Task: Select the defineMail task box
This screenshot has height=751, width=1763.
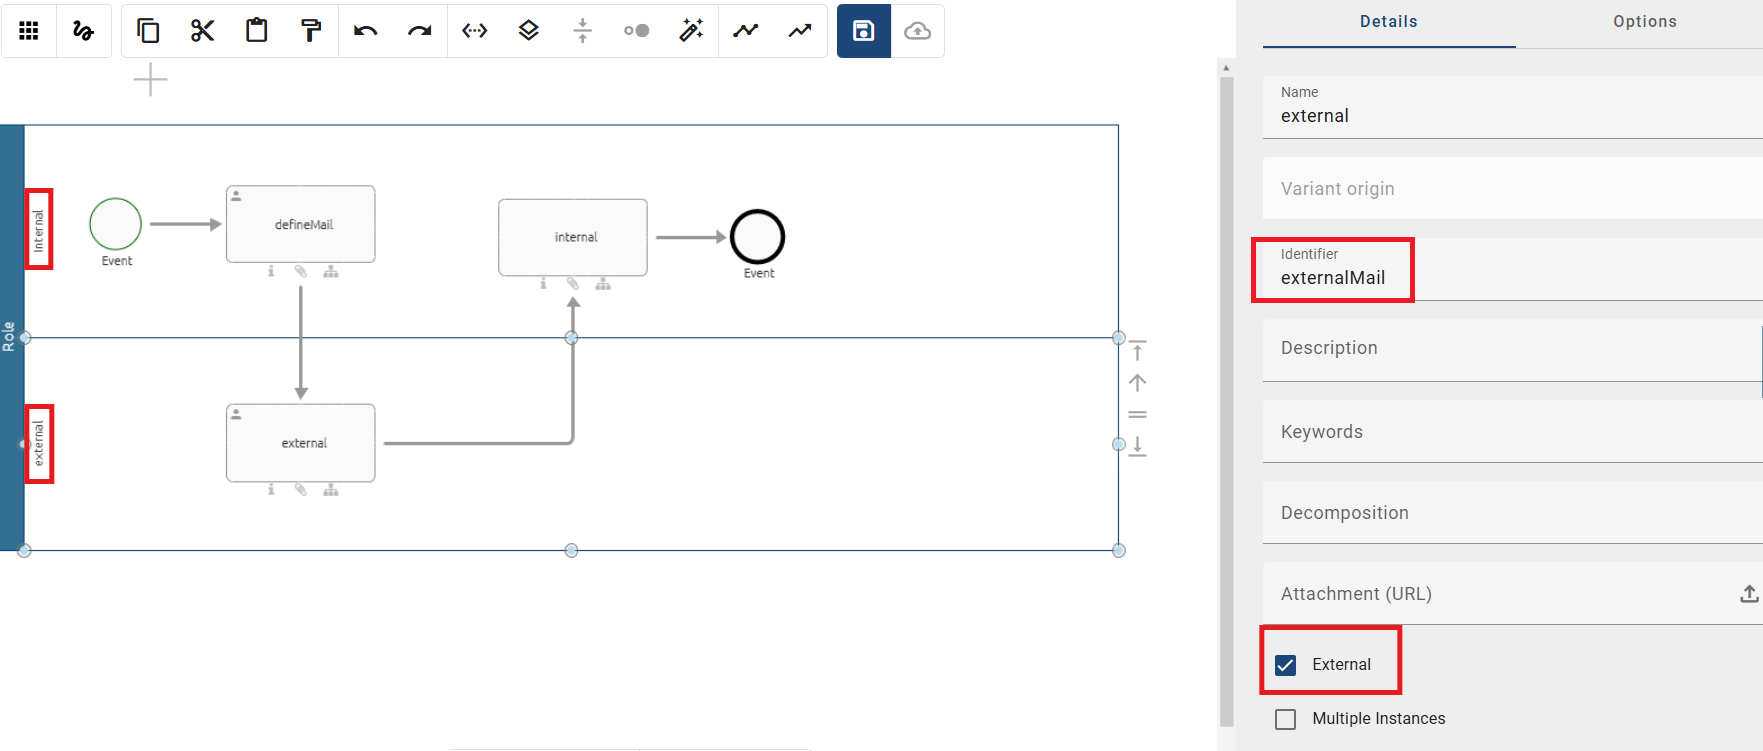Action: click(x=301, y=224)
